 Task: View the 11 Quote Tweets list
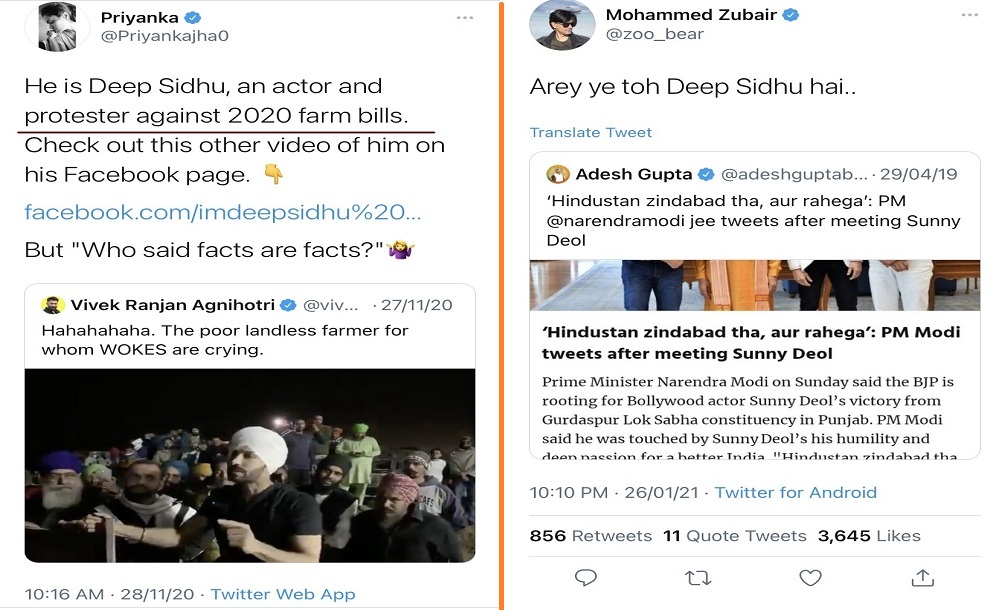734,536
